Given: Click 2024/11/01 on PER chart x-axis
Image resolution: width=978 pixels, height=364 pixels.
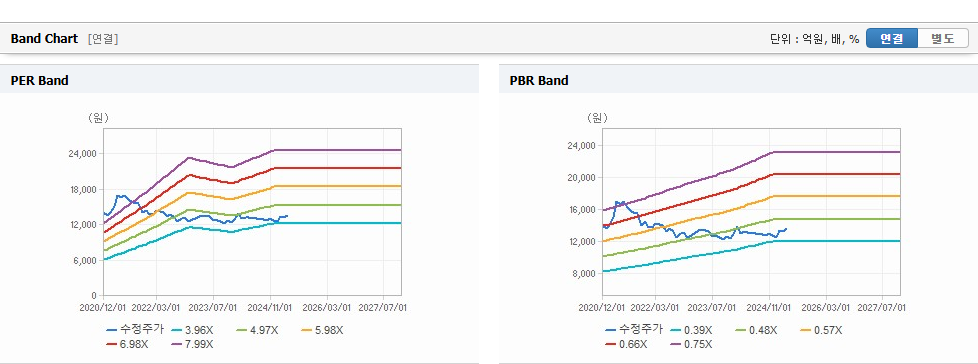Looking at the screenshot, I should [271, 307].
